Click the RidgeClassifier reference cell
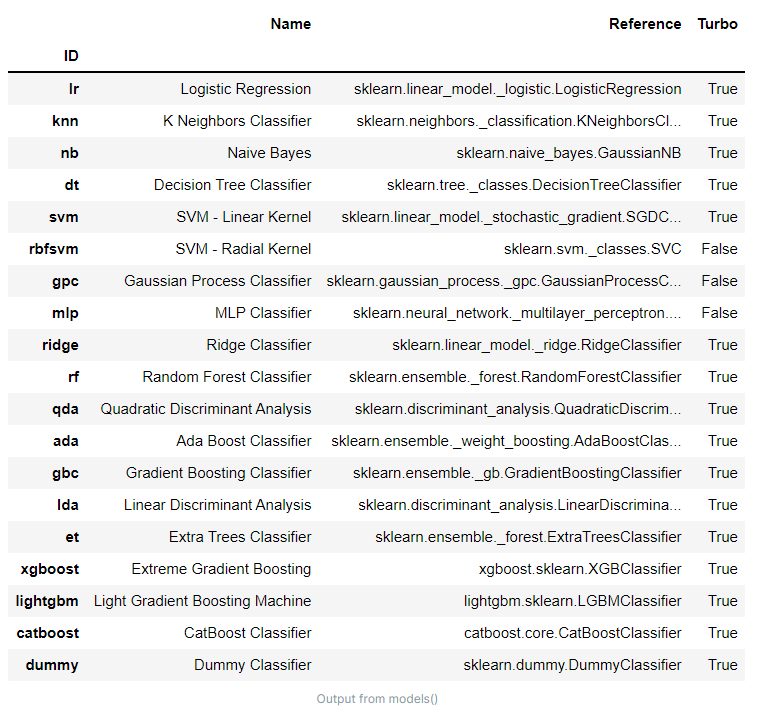 (x=537, y=345)
